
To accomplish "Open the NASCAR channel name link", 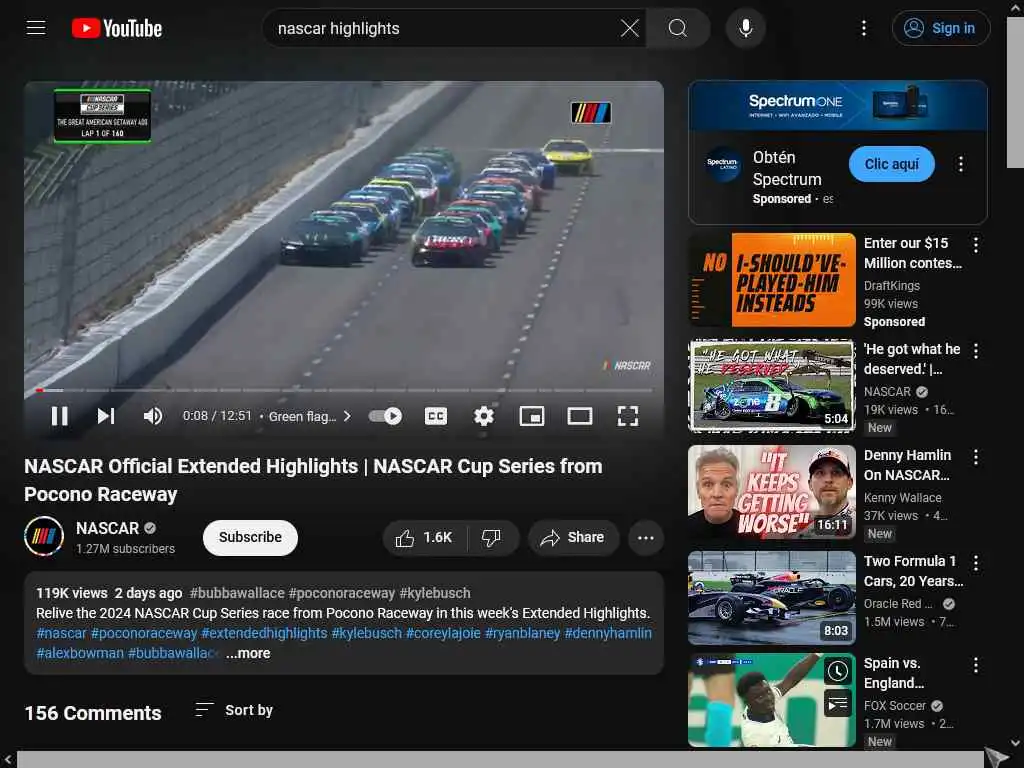I will click(x=107, y=528).
